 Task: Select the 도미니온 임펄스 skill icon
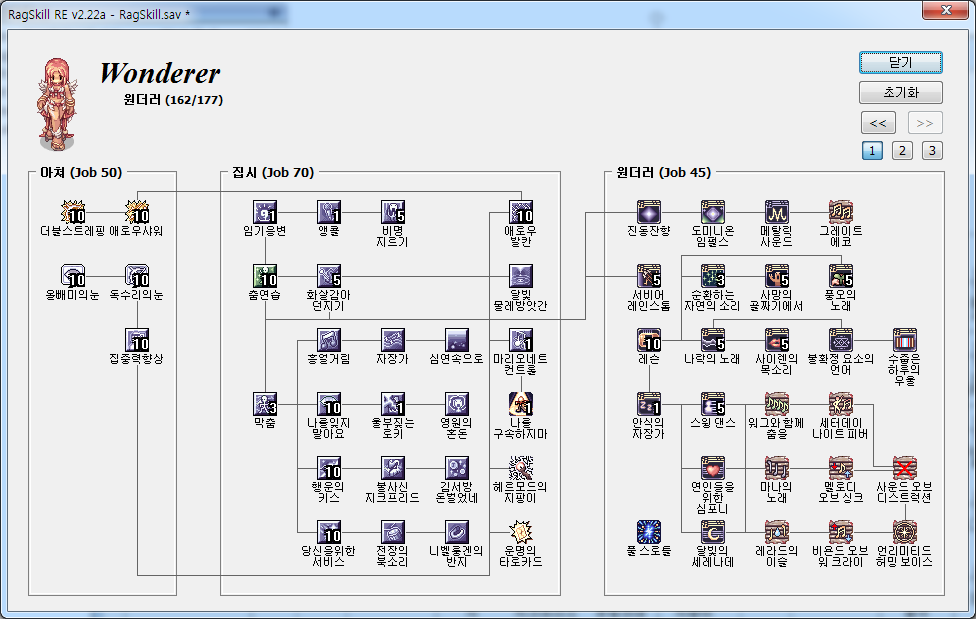[713, 212]
